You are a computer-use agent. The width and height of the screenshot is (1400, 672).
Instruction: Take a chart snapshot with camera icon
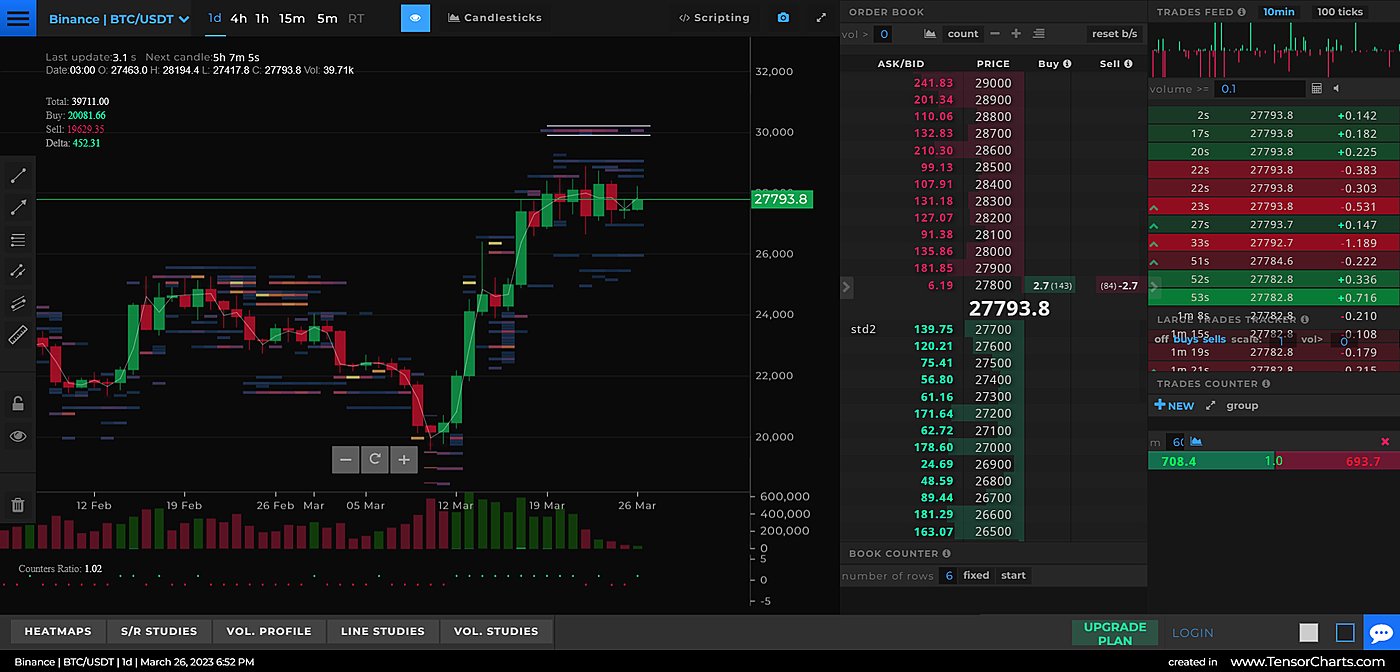(783, 18)
